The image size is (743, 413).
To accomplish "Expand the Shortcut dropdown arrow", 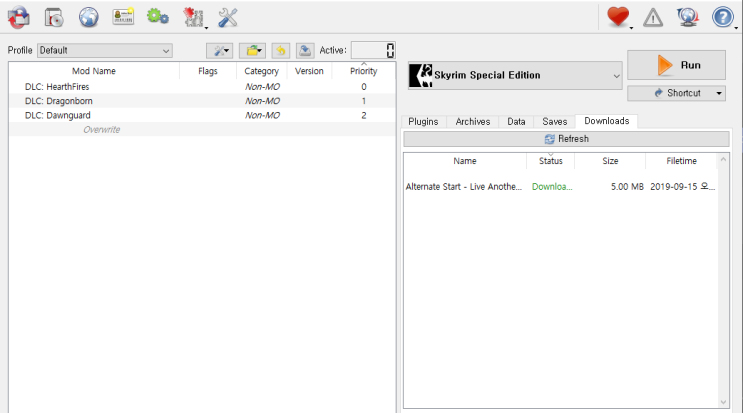I will [x=719, y=93].
